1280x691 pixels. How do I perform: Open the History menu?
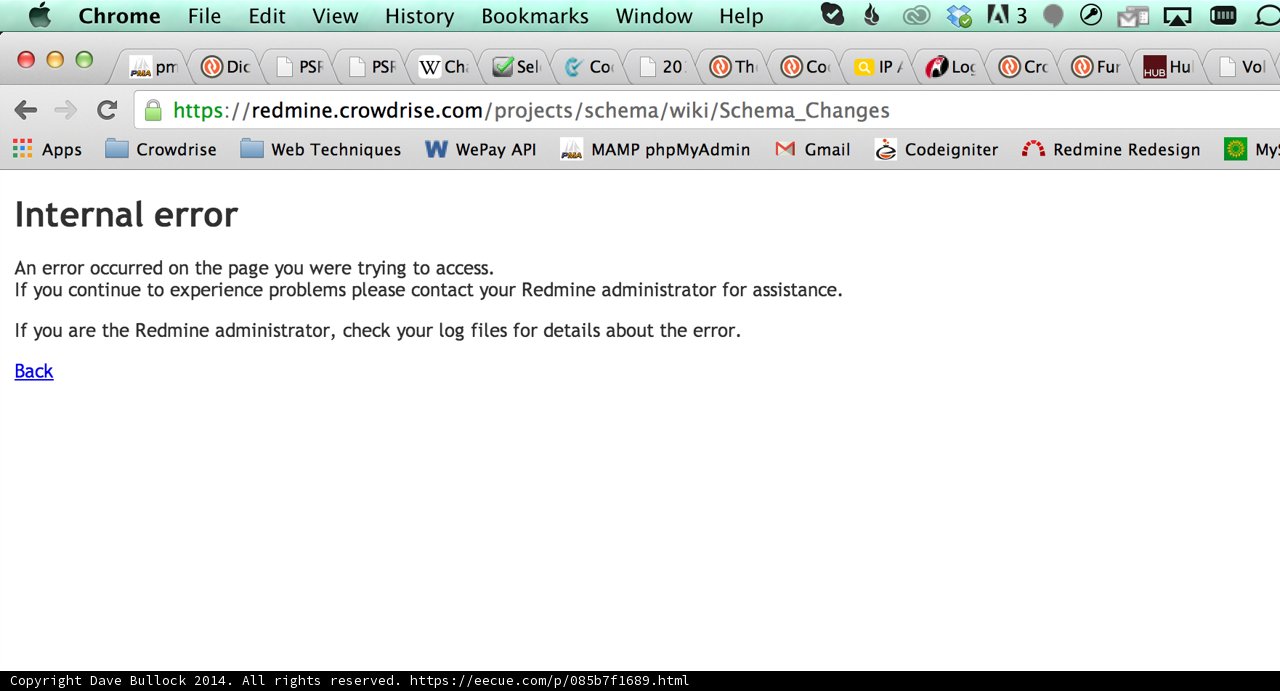pos(419,16)
